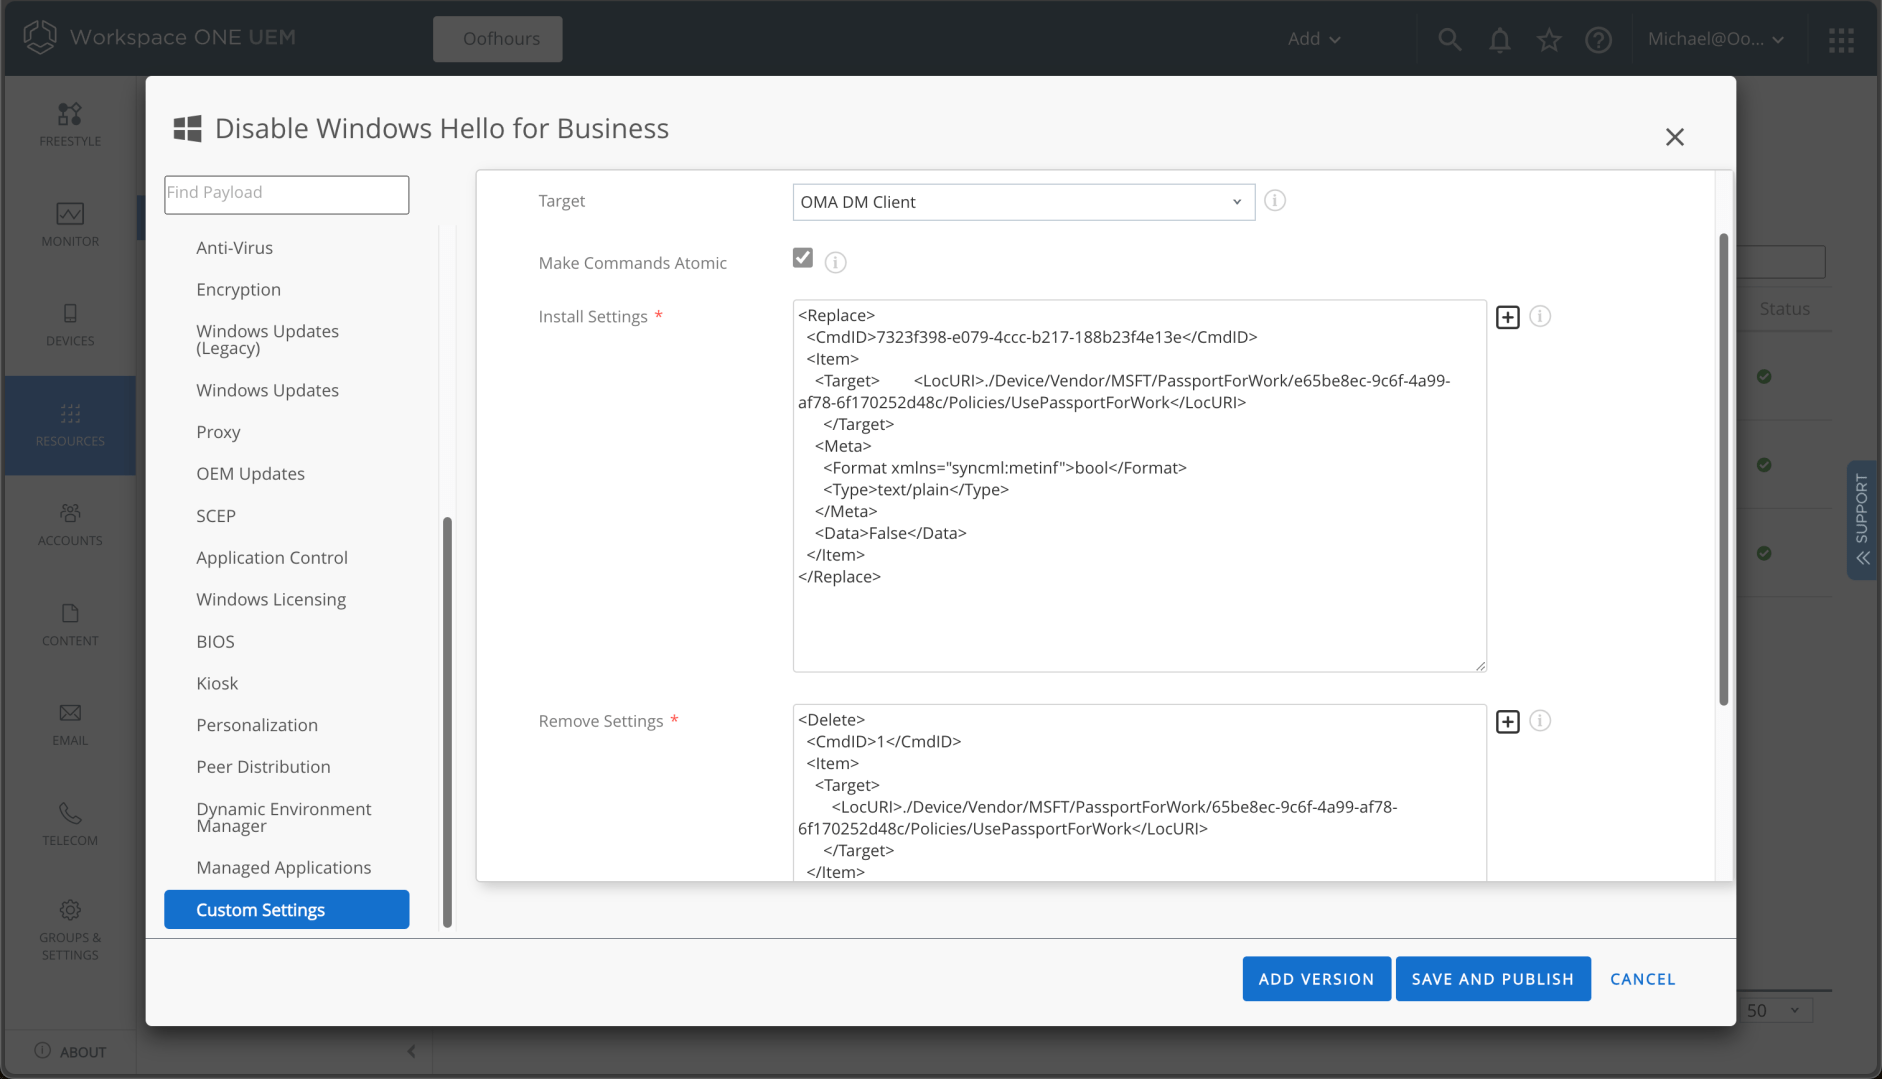The height and width of the screenshot is (1079, 1882).
Task: Expand the Add menu in header
Action: [x=1313, y=39]
